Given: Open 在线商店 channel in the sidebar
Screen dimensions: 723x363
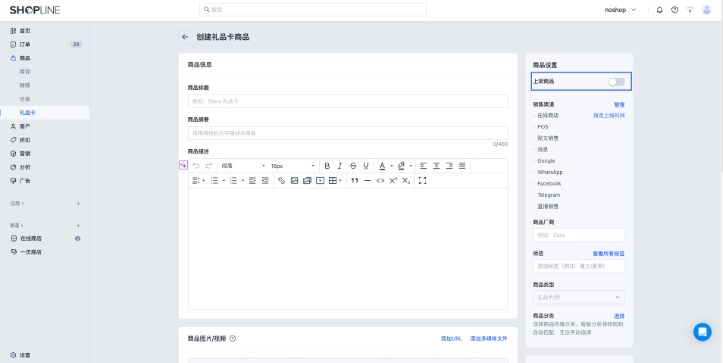Looking at the screenshot, I should pyautogui.click(x=31, y=238).
